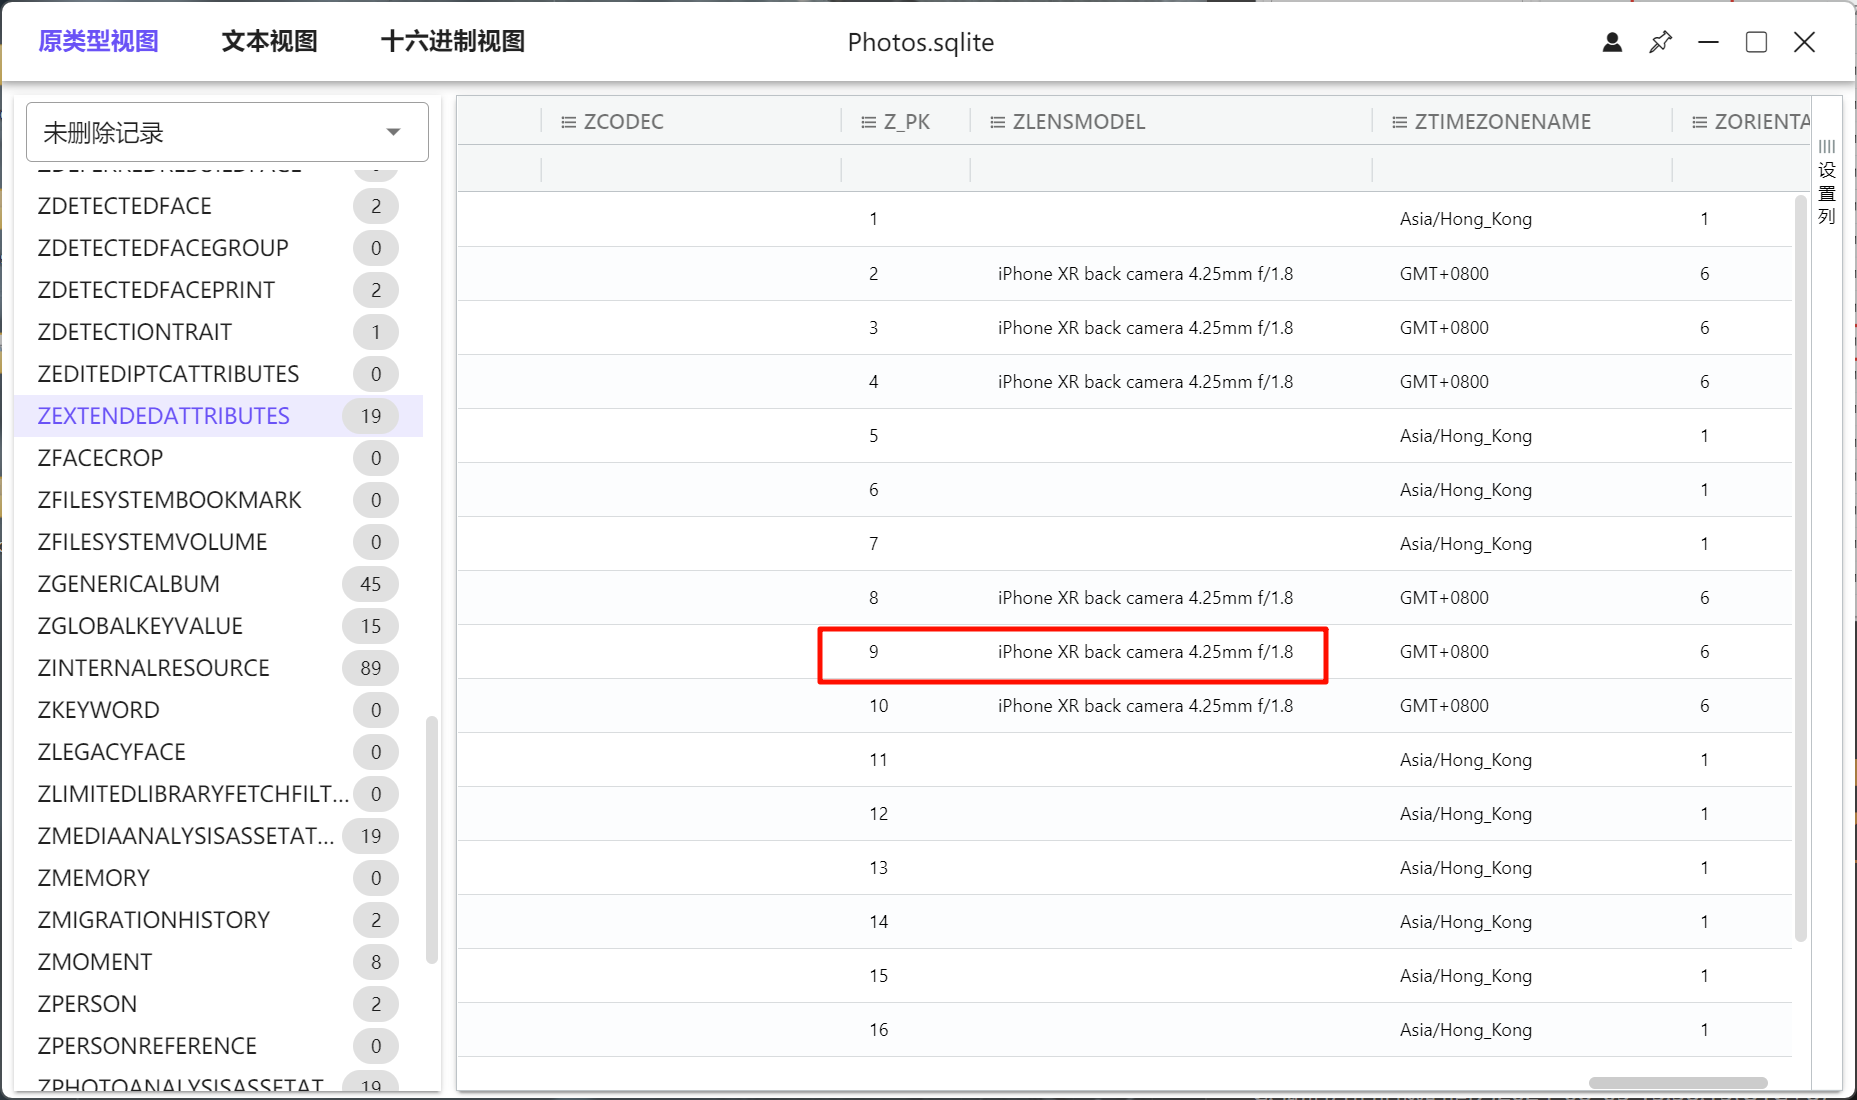Click the ZLENSMODEL filter input field
The width and height of the screenshot is (1857, 1100).
click(1170, 169)
